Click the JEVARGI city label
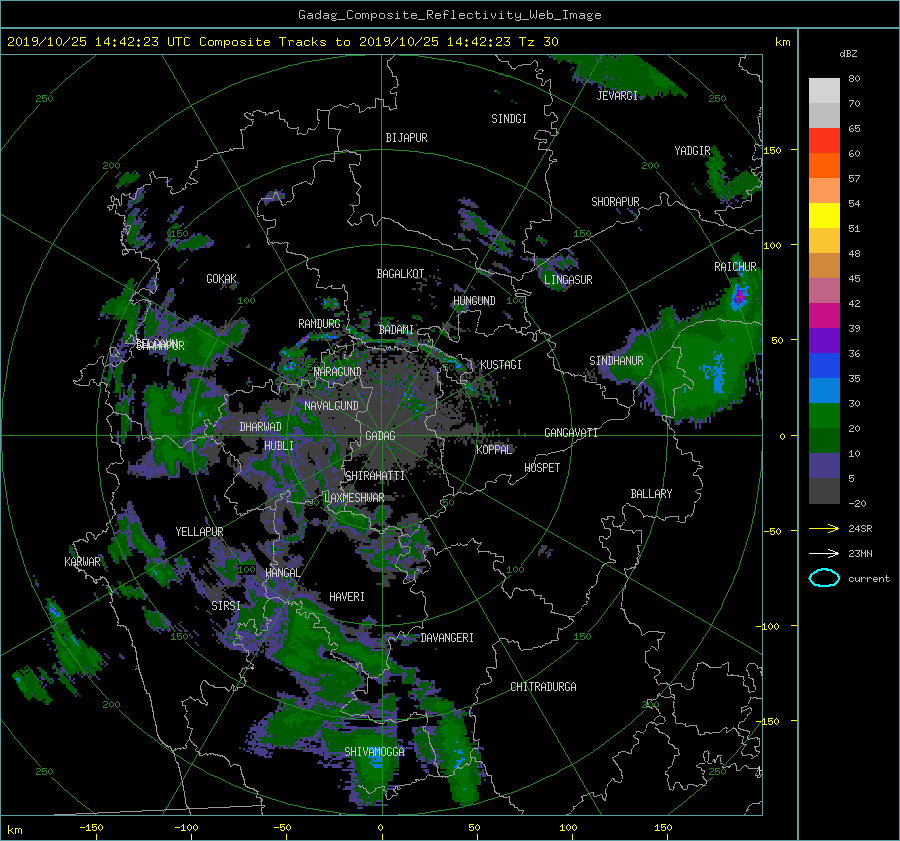 coord(617,96)
